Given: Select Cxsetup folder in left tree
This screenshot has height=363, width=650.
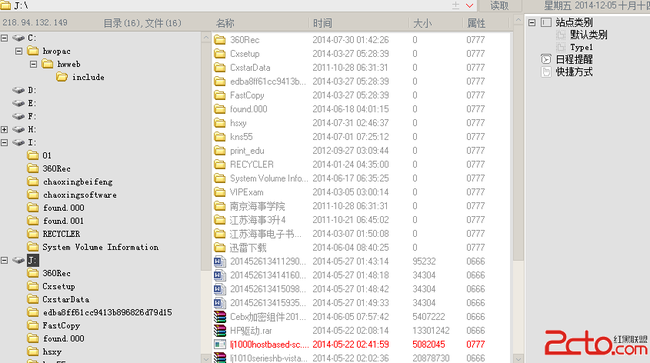Looking at the screenshot, I should point(59,286).
